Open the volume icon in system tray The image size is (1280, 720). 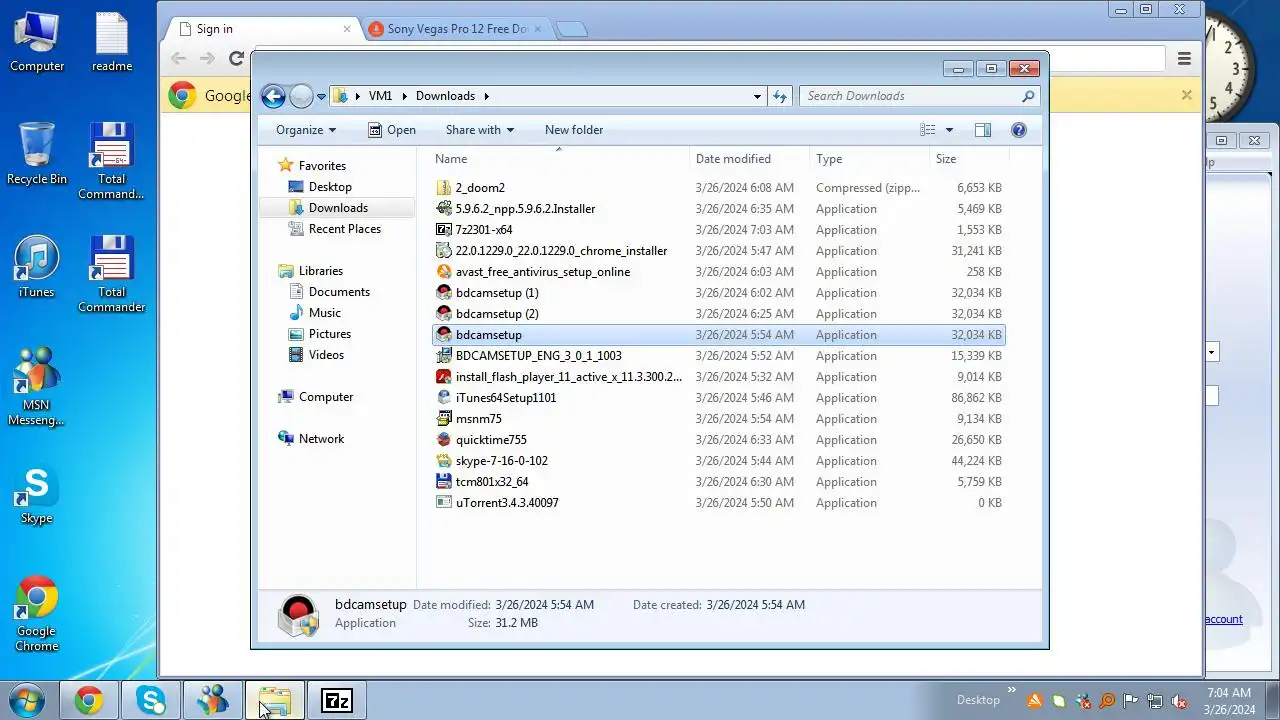[x=1179, y=701]
